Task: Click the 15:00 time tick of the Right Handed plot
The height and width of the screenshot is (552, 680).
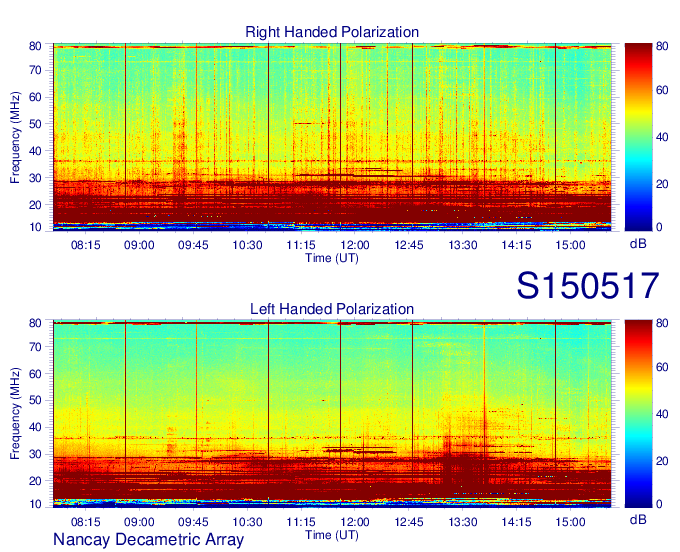Action: (x=570, y=245)
